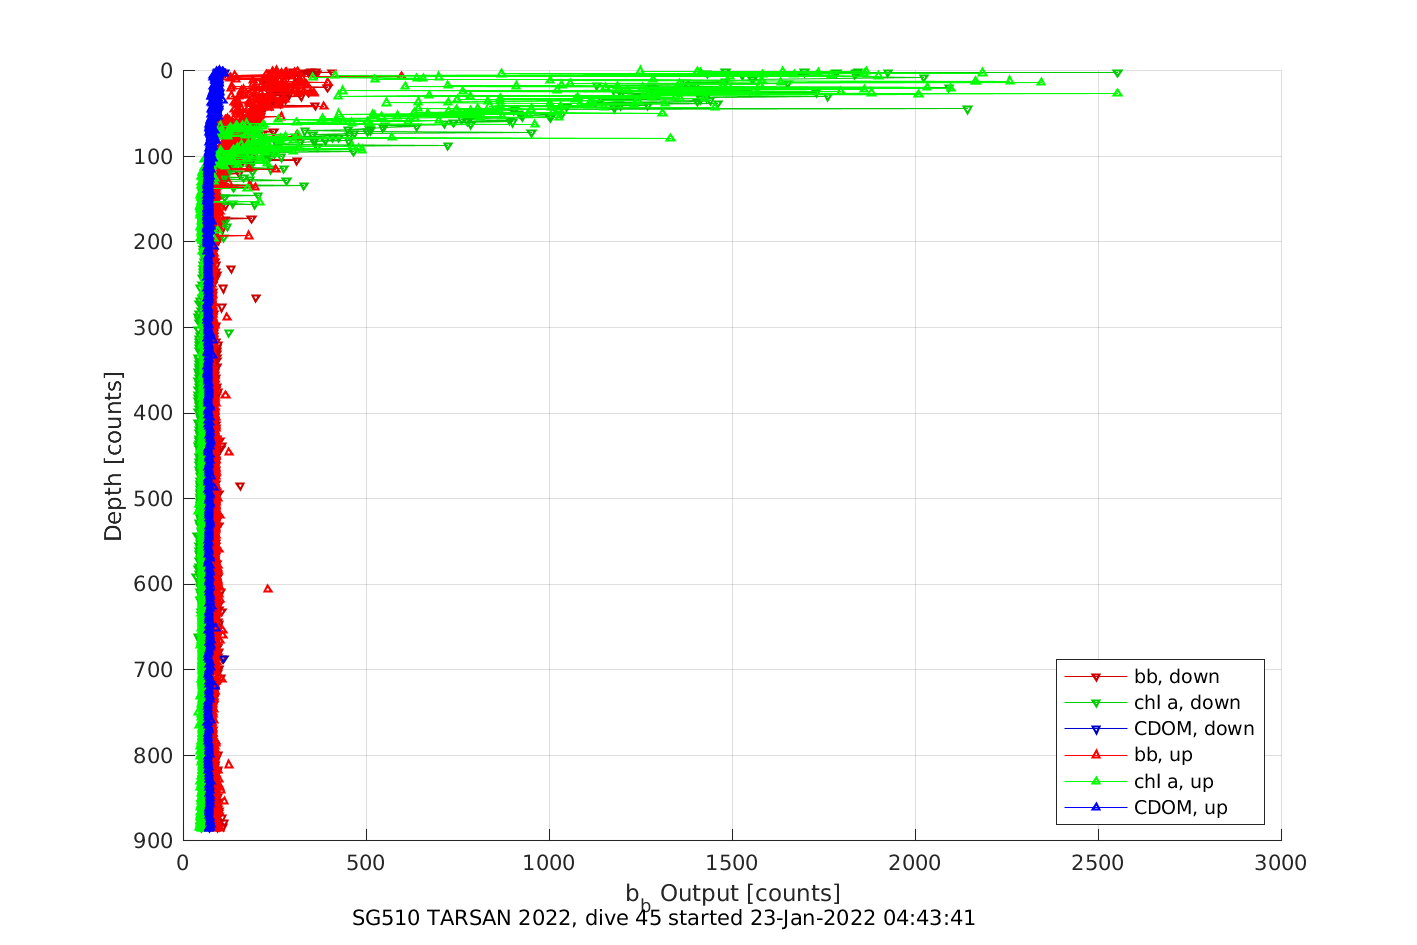Image resolution: width=1417 pixels, height=945 pixels.
Task: Click the 900 tick label on the depth axis
Action: [153, 840]
